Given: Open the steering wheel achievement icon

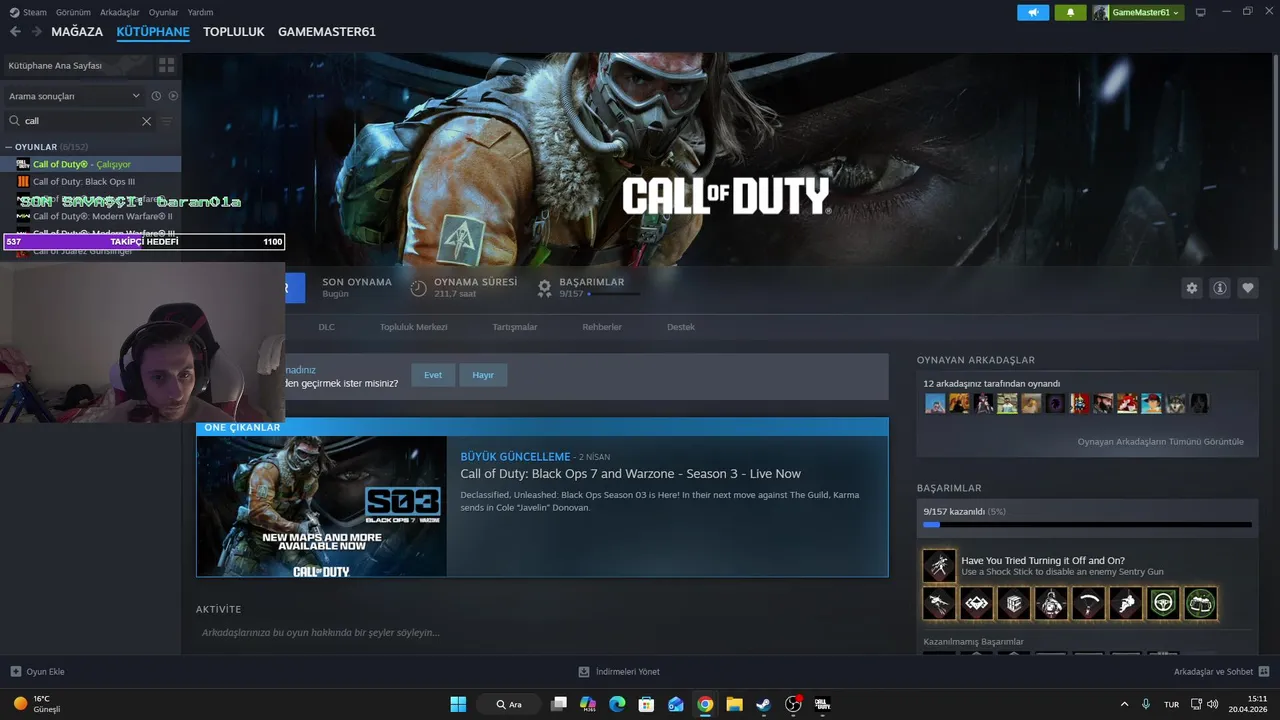Looking at the screenshot, I should click(1163, 603).
